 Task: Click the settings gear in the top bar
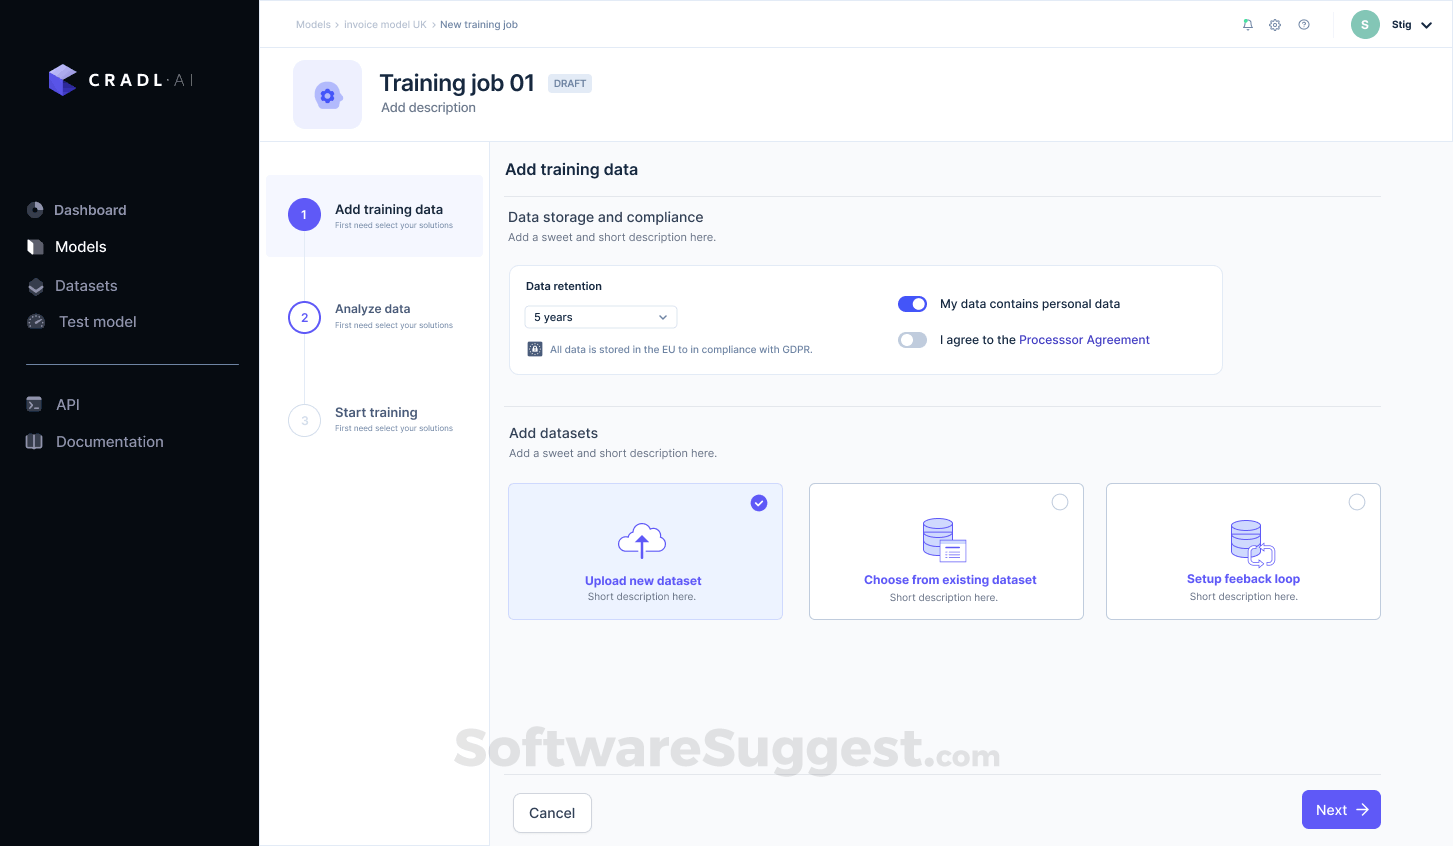(1275, 24)
